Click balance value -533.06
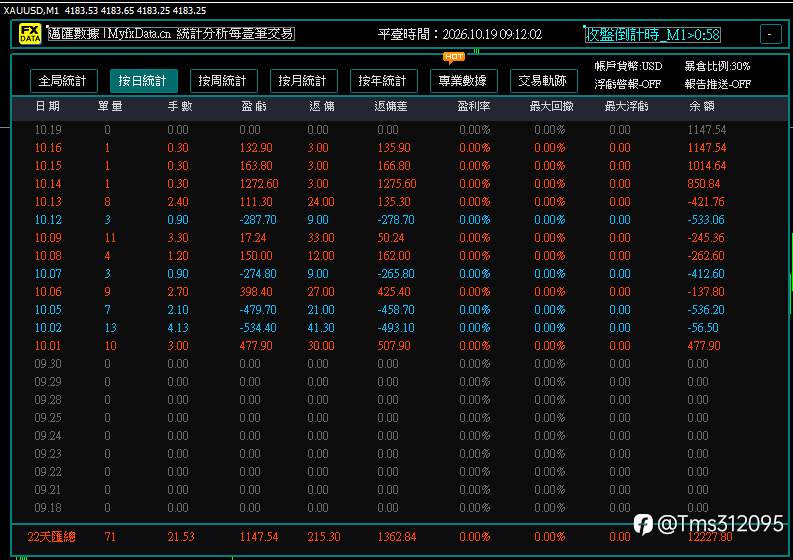 tap(706, 220)
